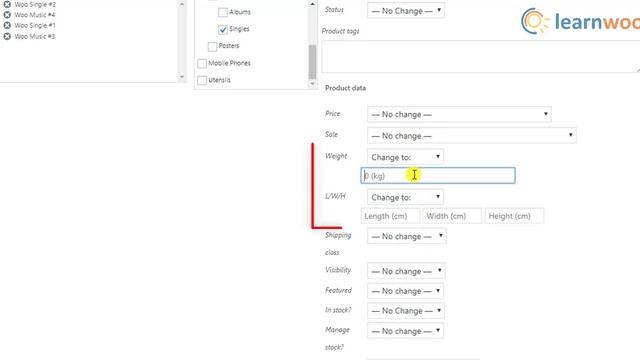Click into the Product tags text area
Viewport: 640px width, 360px height.
481,56
